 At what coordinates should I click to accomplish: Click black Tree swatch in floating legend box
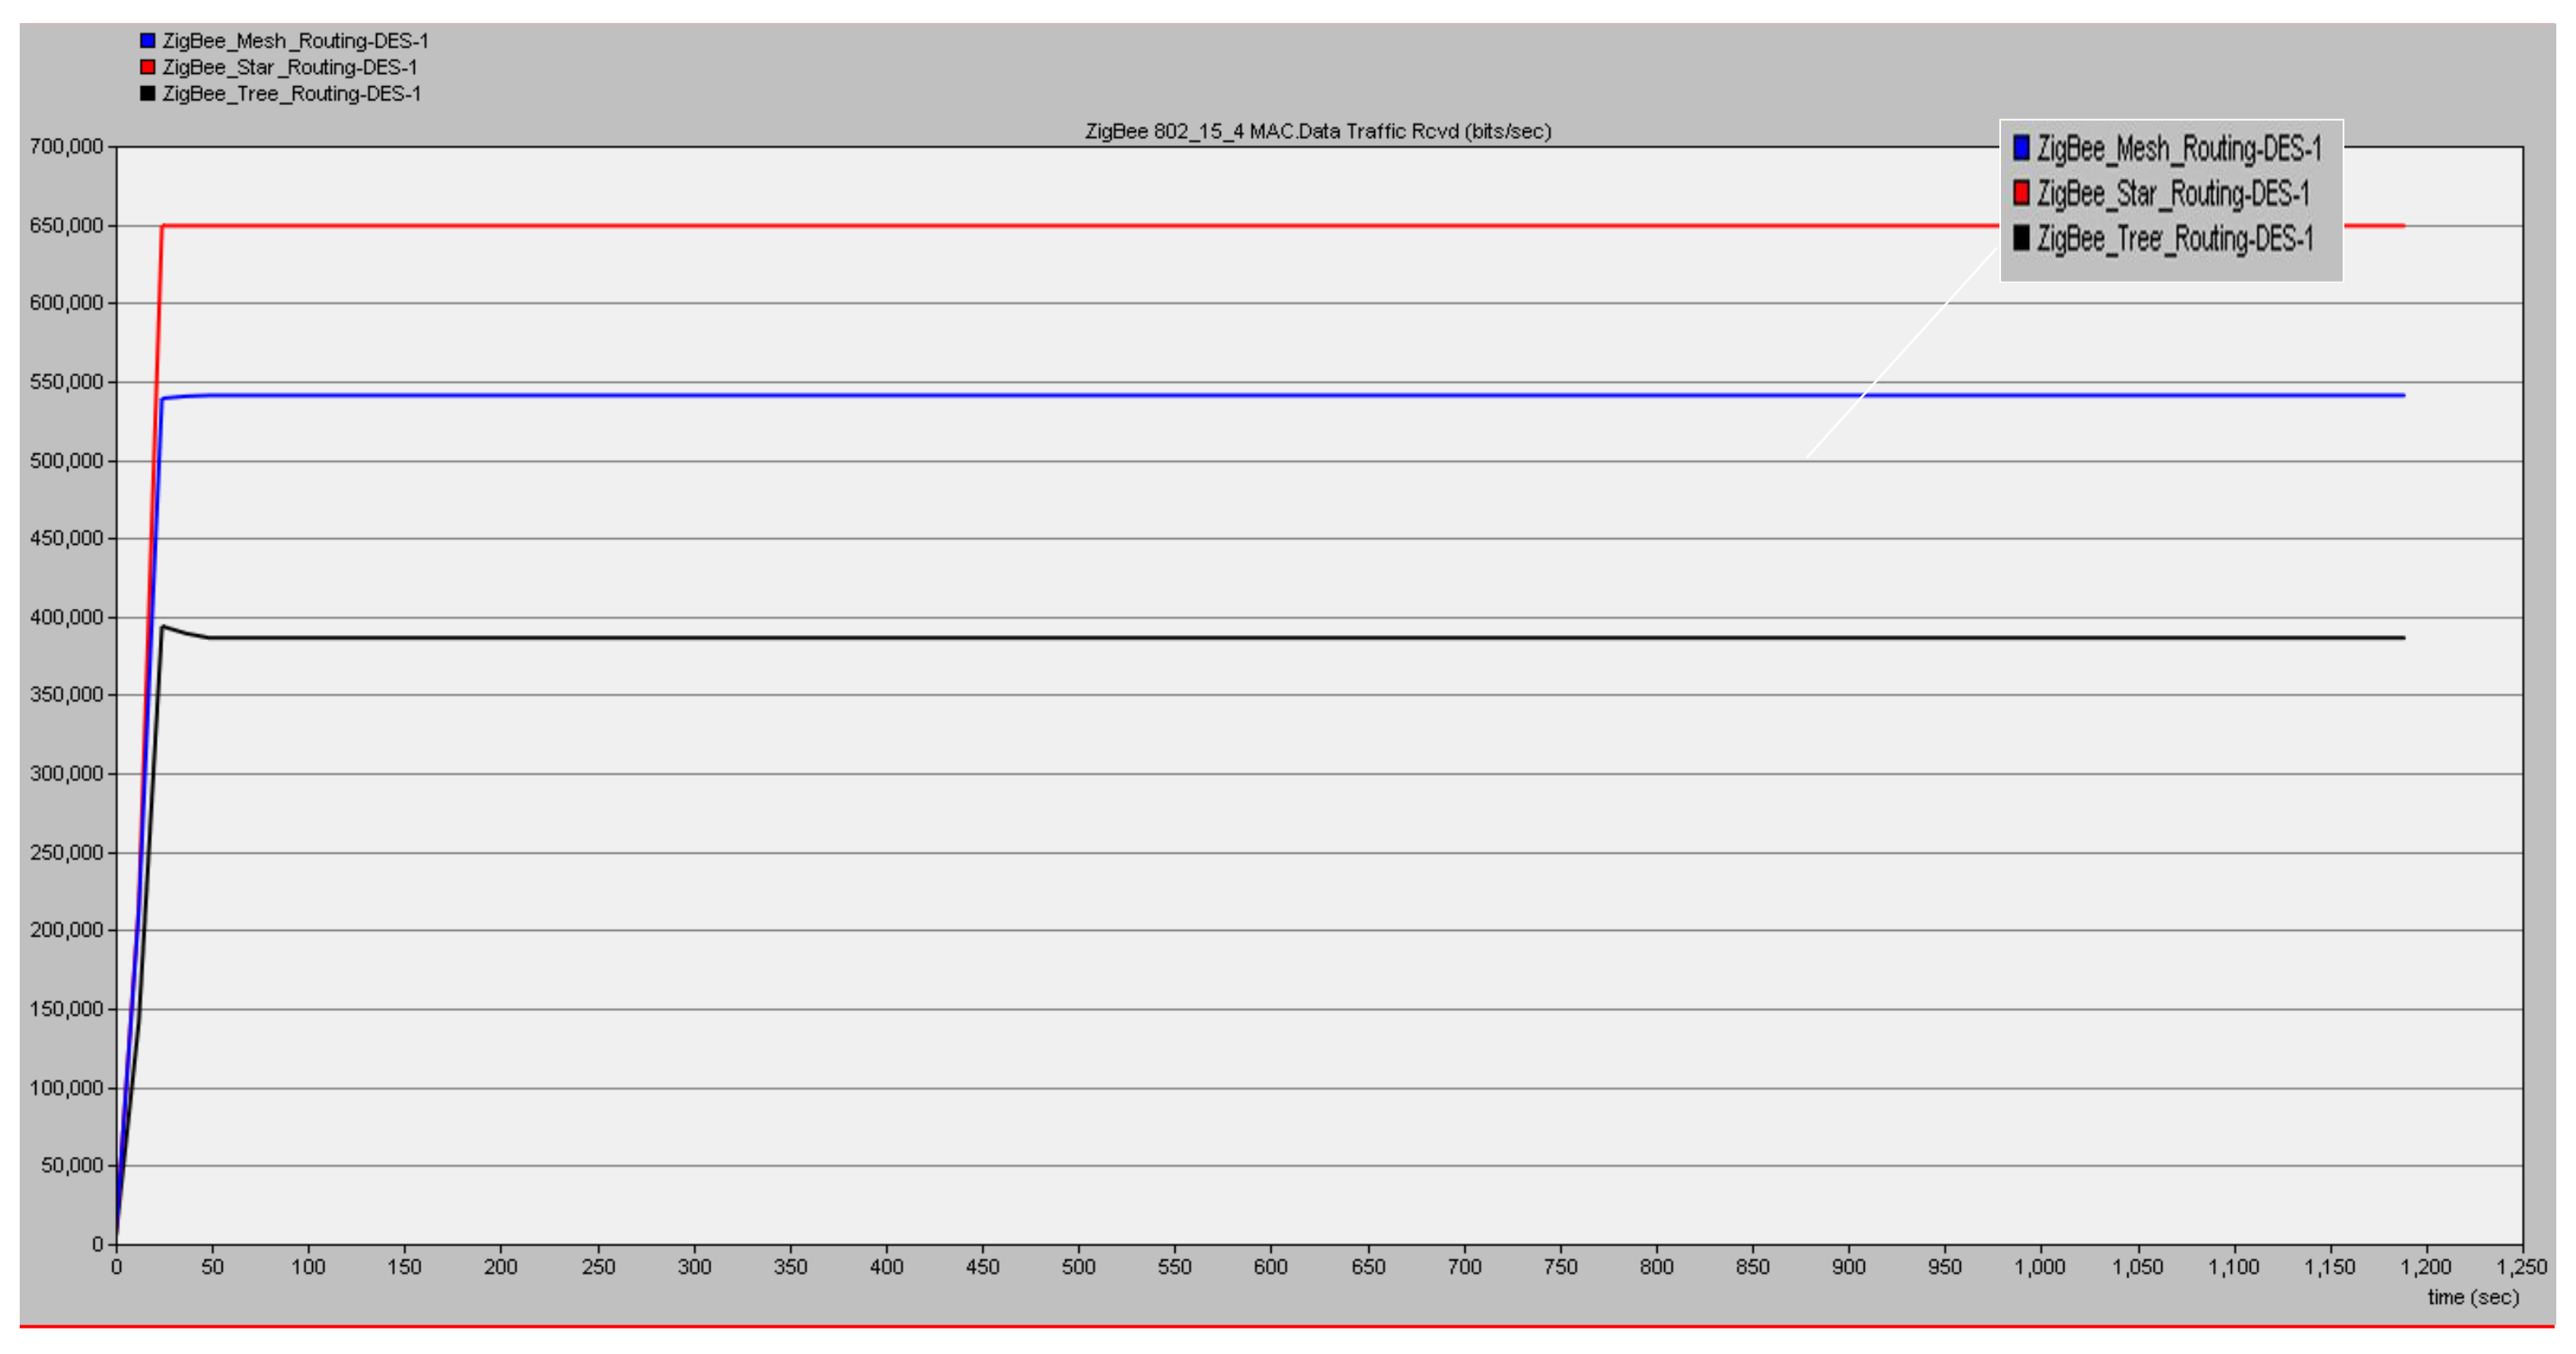click(x=2021, y=238)
